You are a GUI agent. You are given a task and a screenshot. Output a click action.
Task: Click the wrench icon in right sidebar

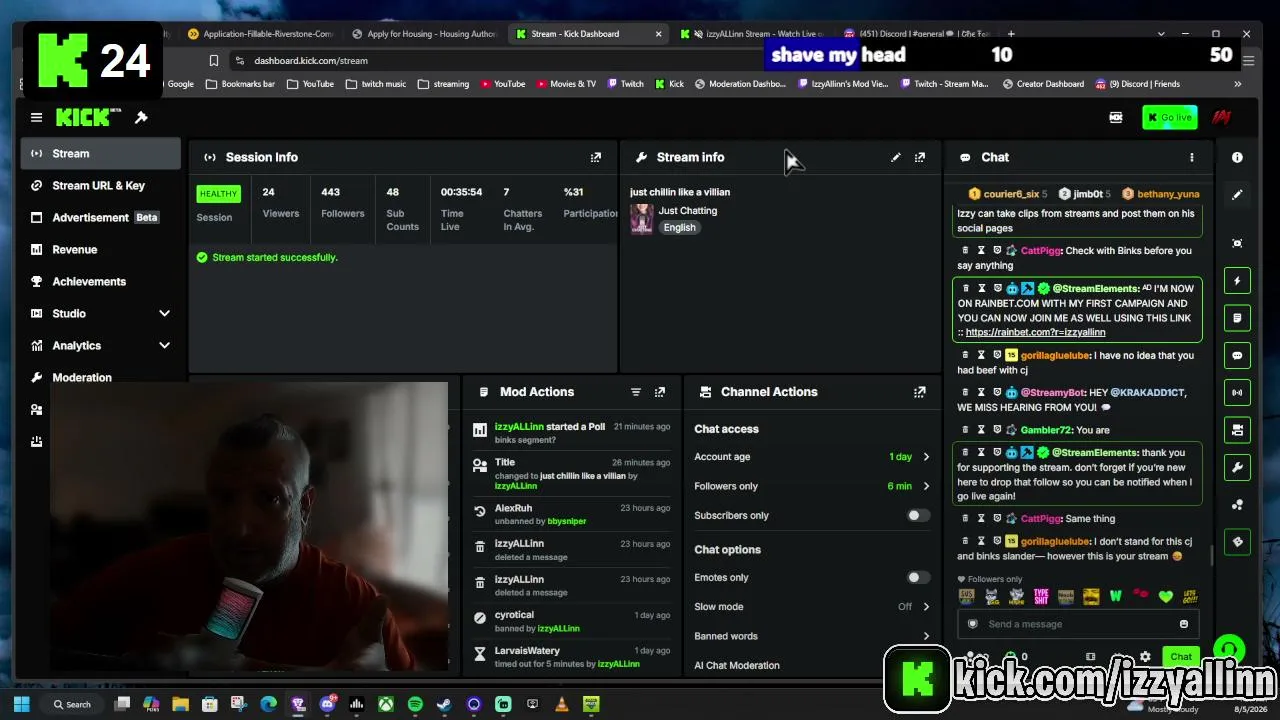coord(1237,467)
